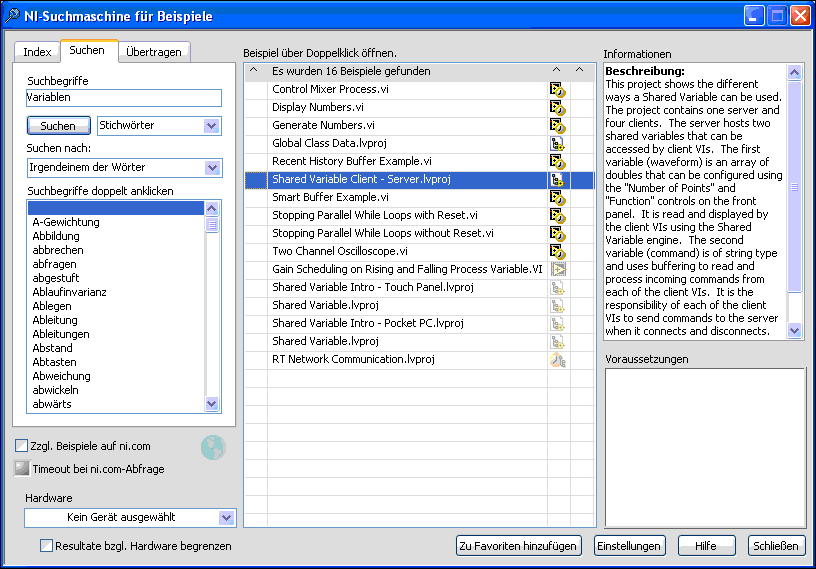The image size is (816, 569).
Task: Click the Timeout bei ni.com-Abfrage indicator
Action: coord(22,468)
